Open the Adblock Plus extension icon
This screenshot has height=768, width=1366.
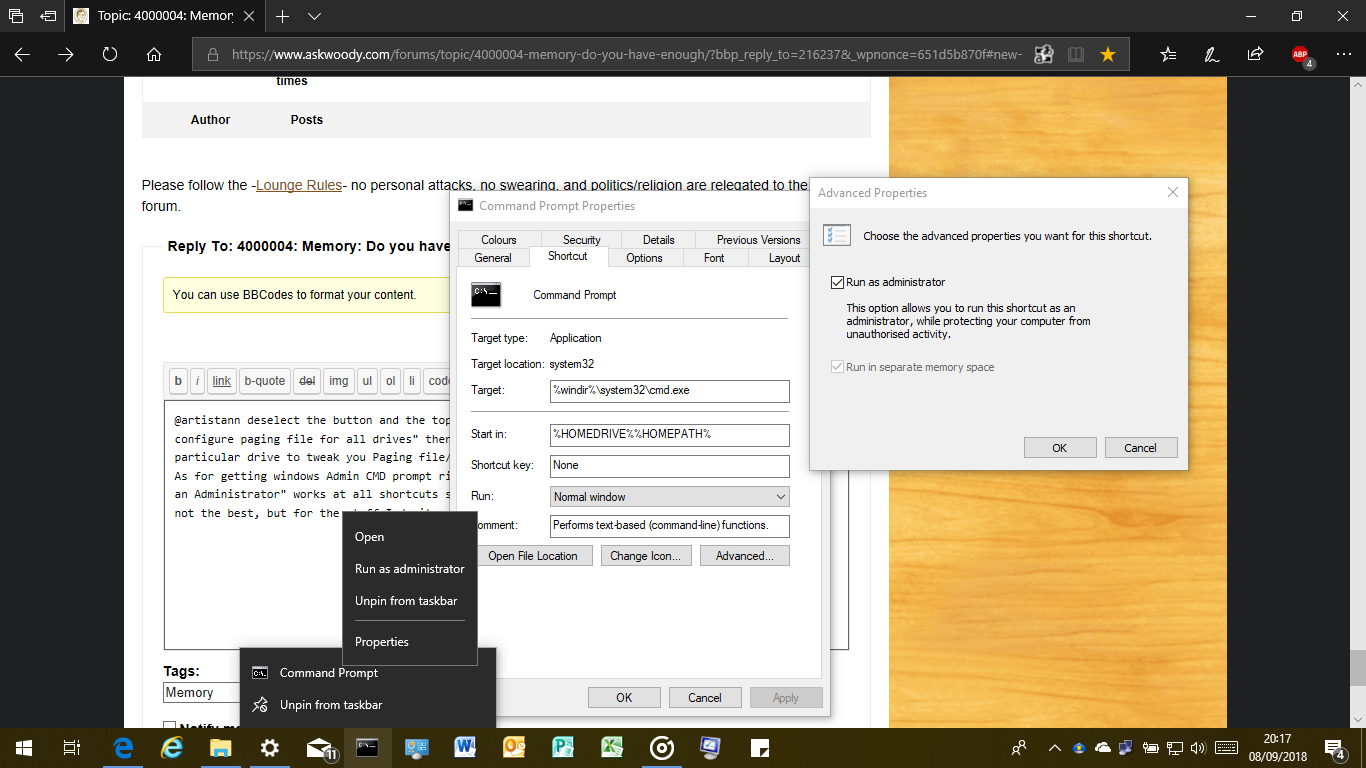coord(1300,55)
